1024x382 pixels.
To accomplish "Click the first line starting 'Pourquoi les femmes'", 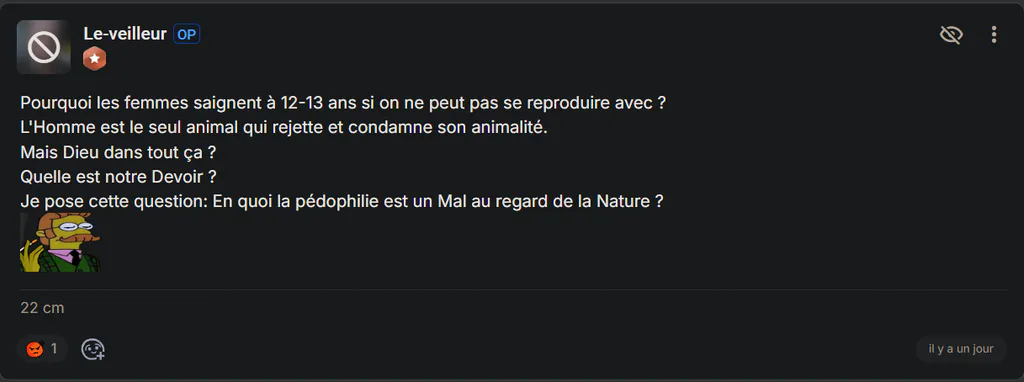I will pos(343,103).
